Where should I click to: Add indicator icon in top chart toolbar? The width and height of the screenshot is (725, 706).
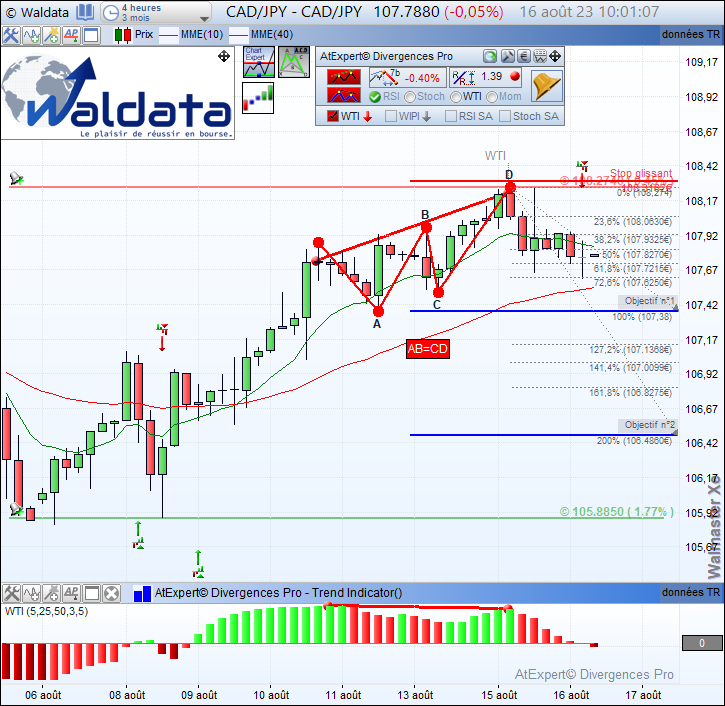(31, 35)
